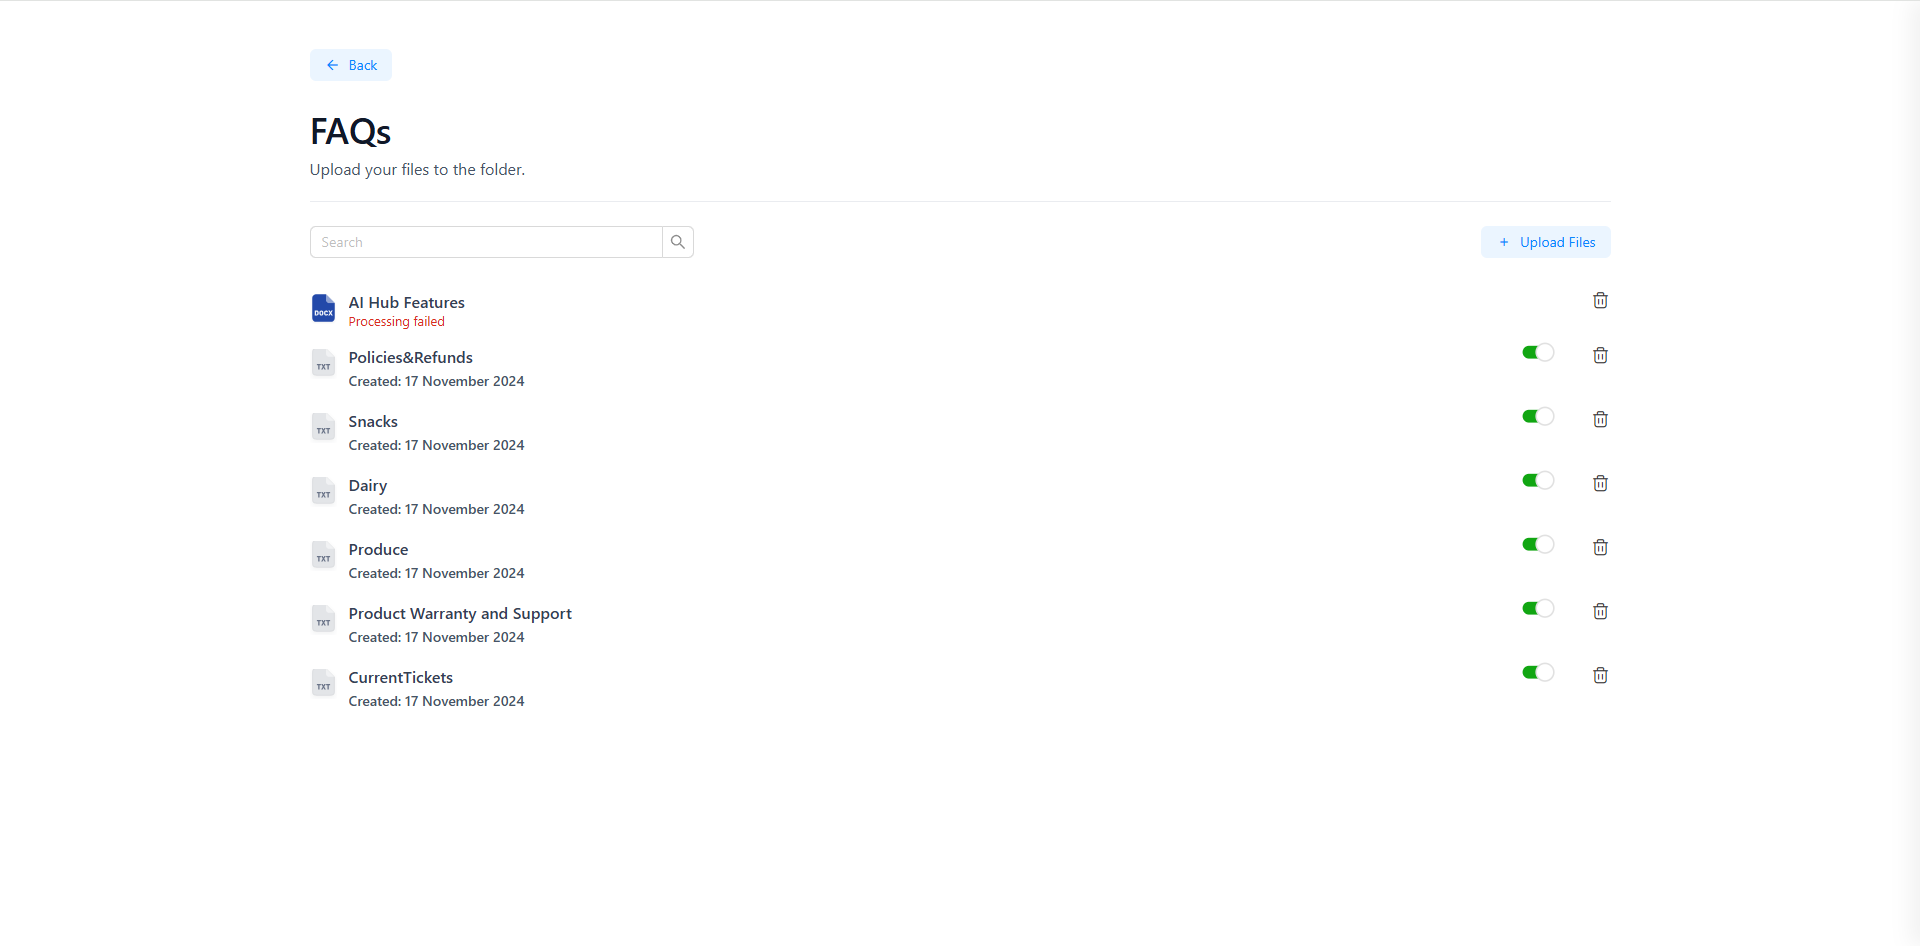This screenshot has height=946, width=1920.
Task: Click the Snacks TXT file icon
Action: tap(323, 426)
